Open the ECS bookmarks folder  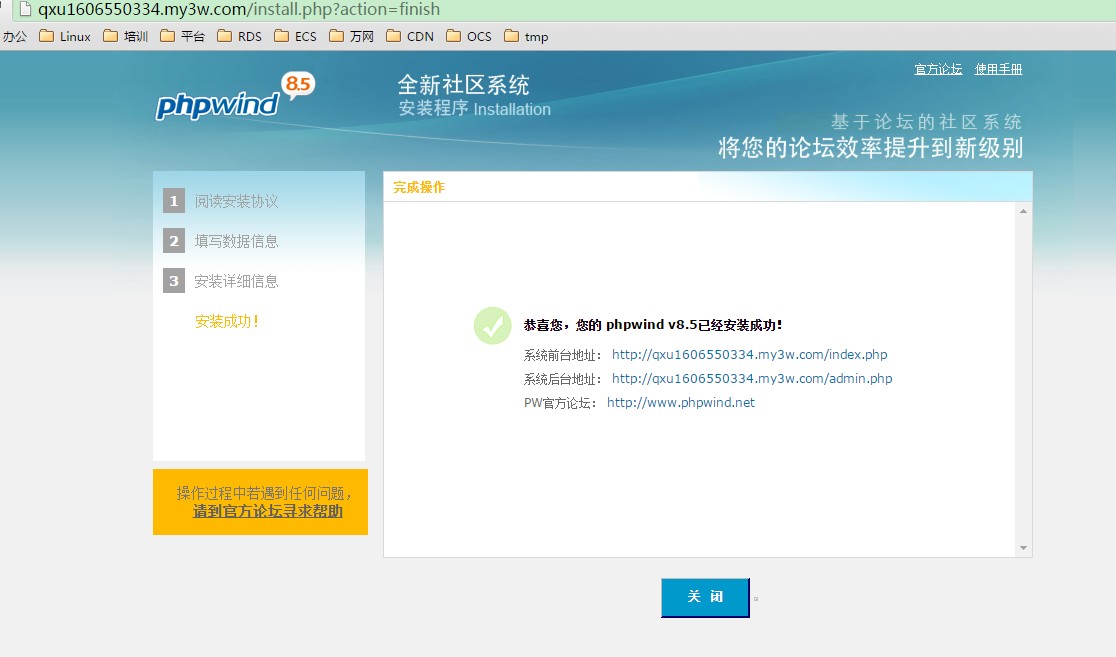295,36
